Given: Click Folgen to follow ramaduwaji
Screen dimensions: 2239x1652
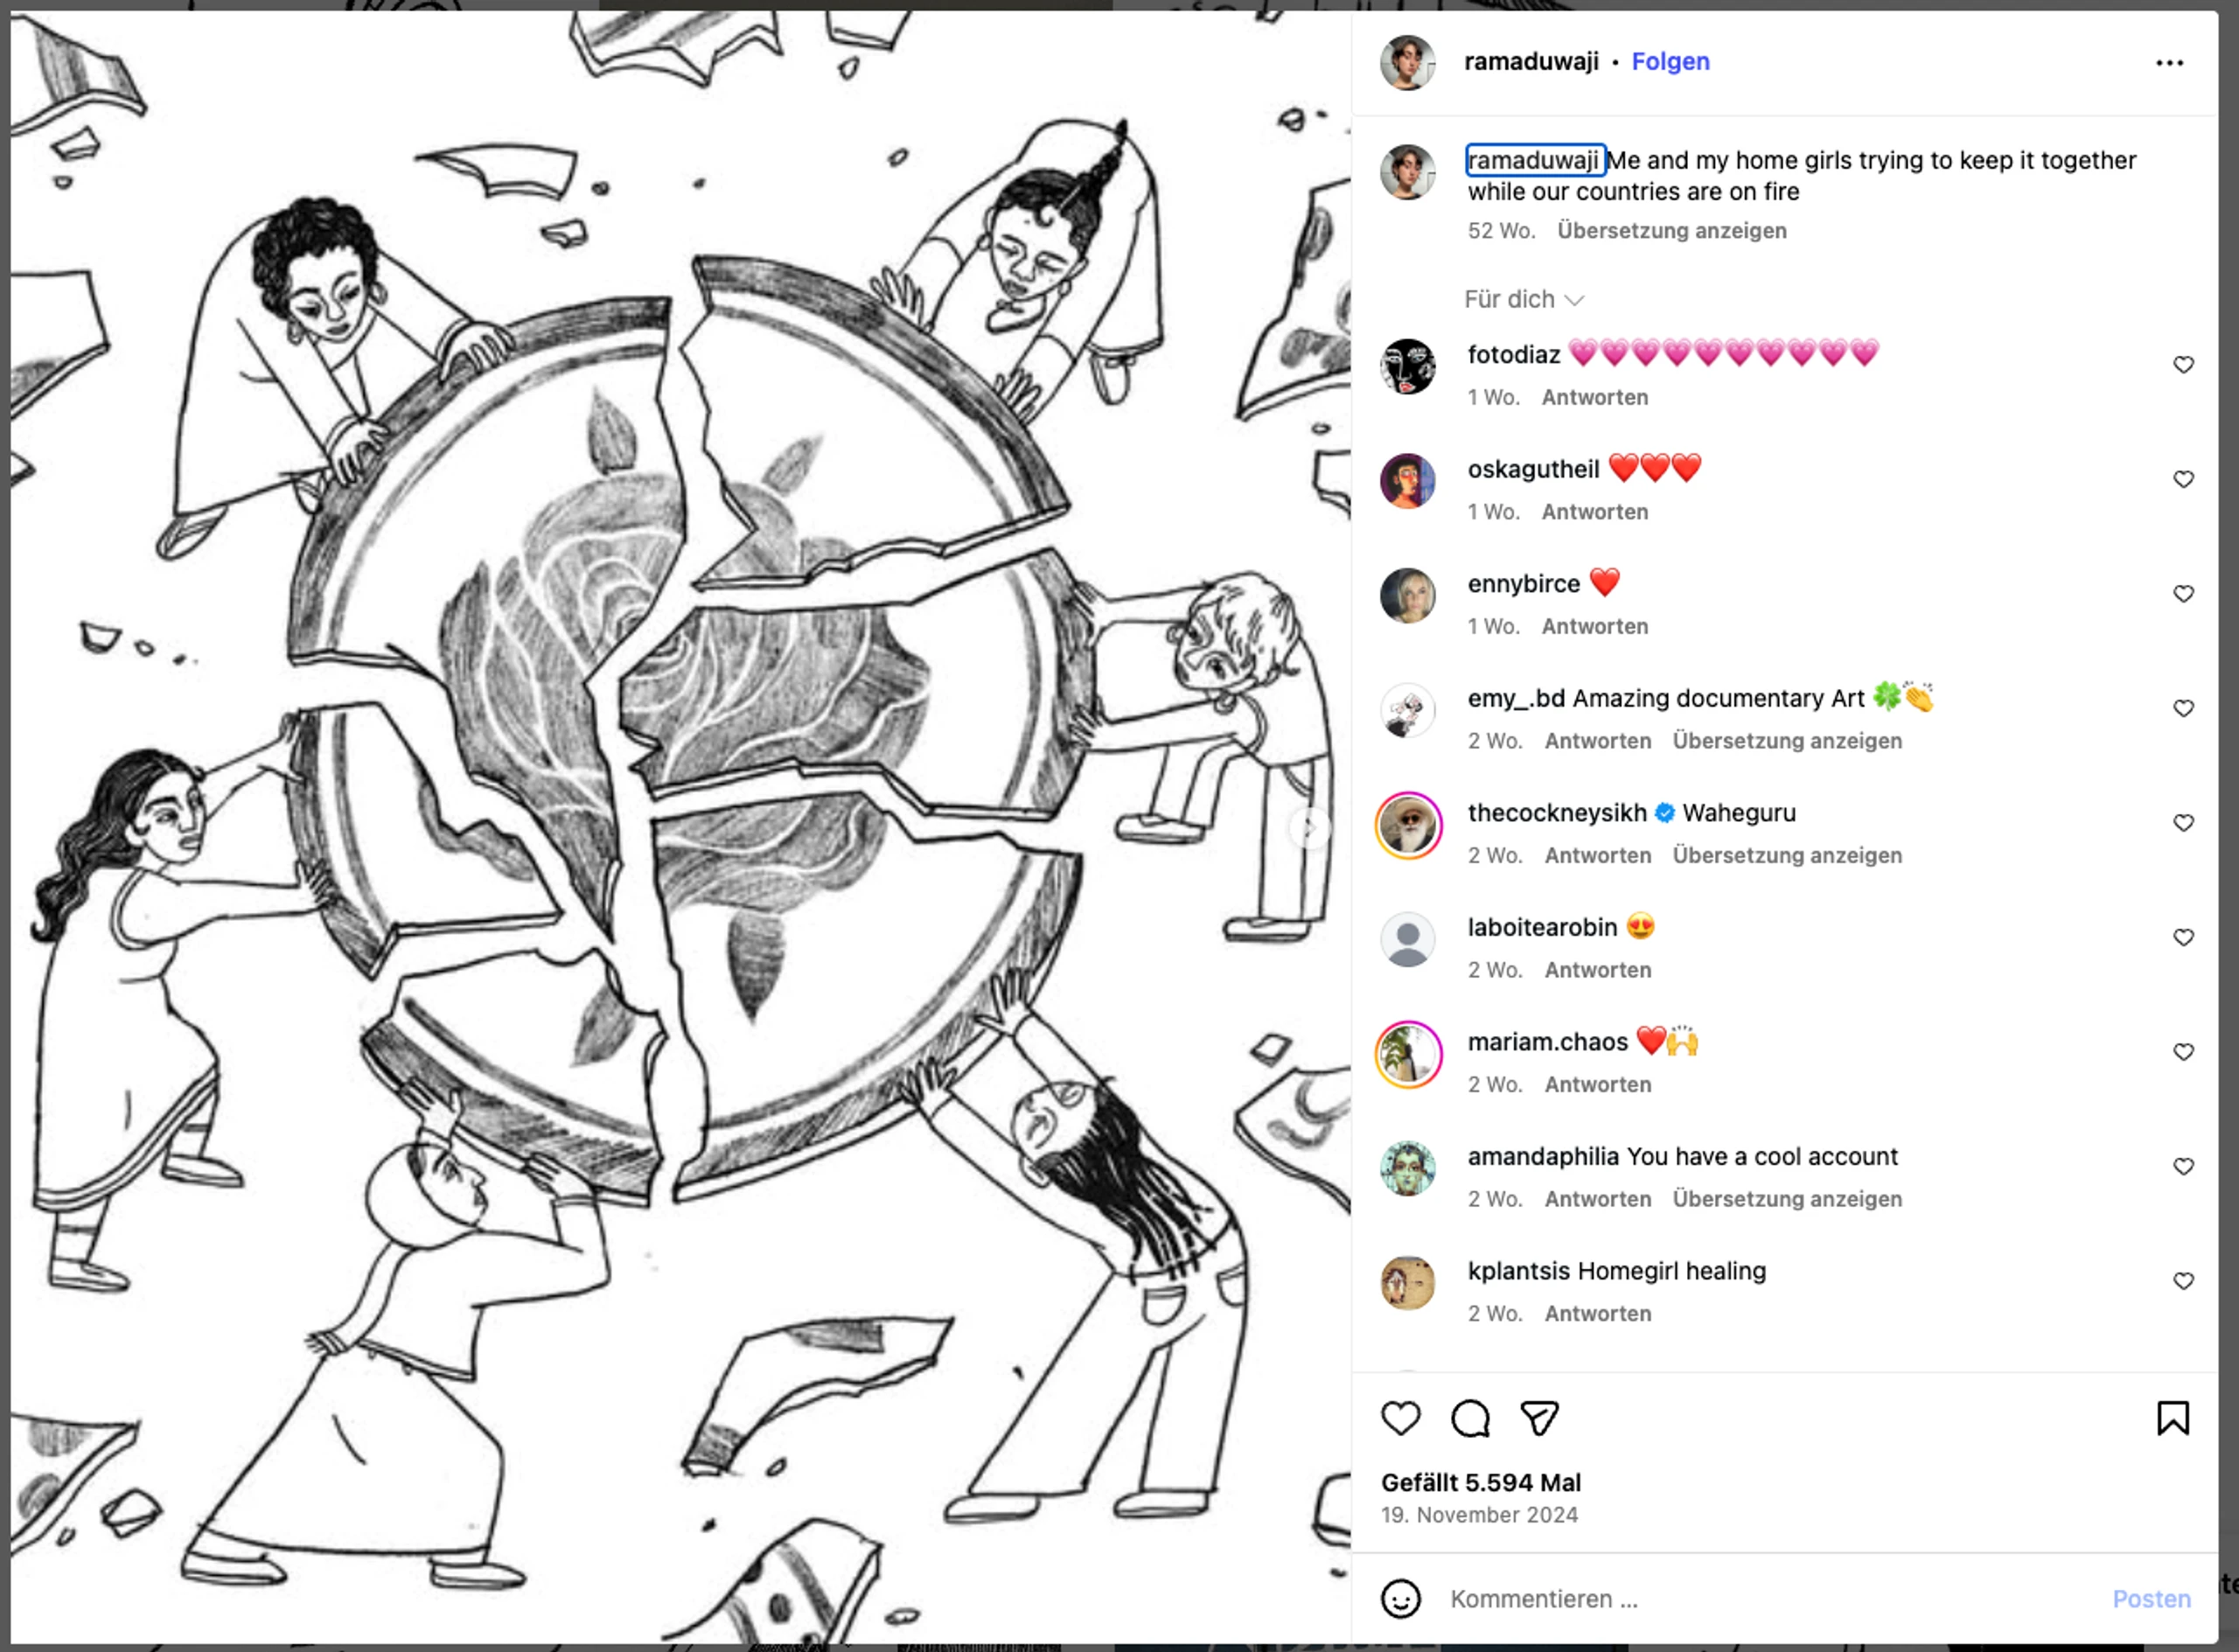Looking at the screenshot, I should [1670, 61].
